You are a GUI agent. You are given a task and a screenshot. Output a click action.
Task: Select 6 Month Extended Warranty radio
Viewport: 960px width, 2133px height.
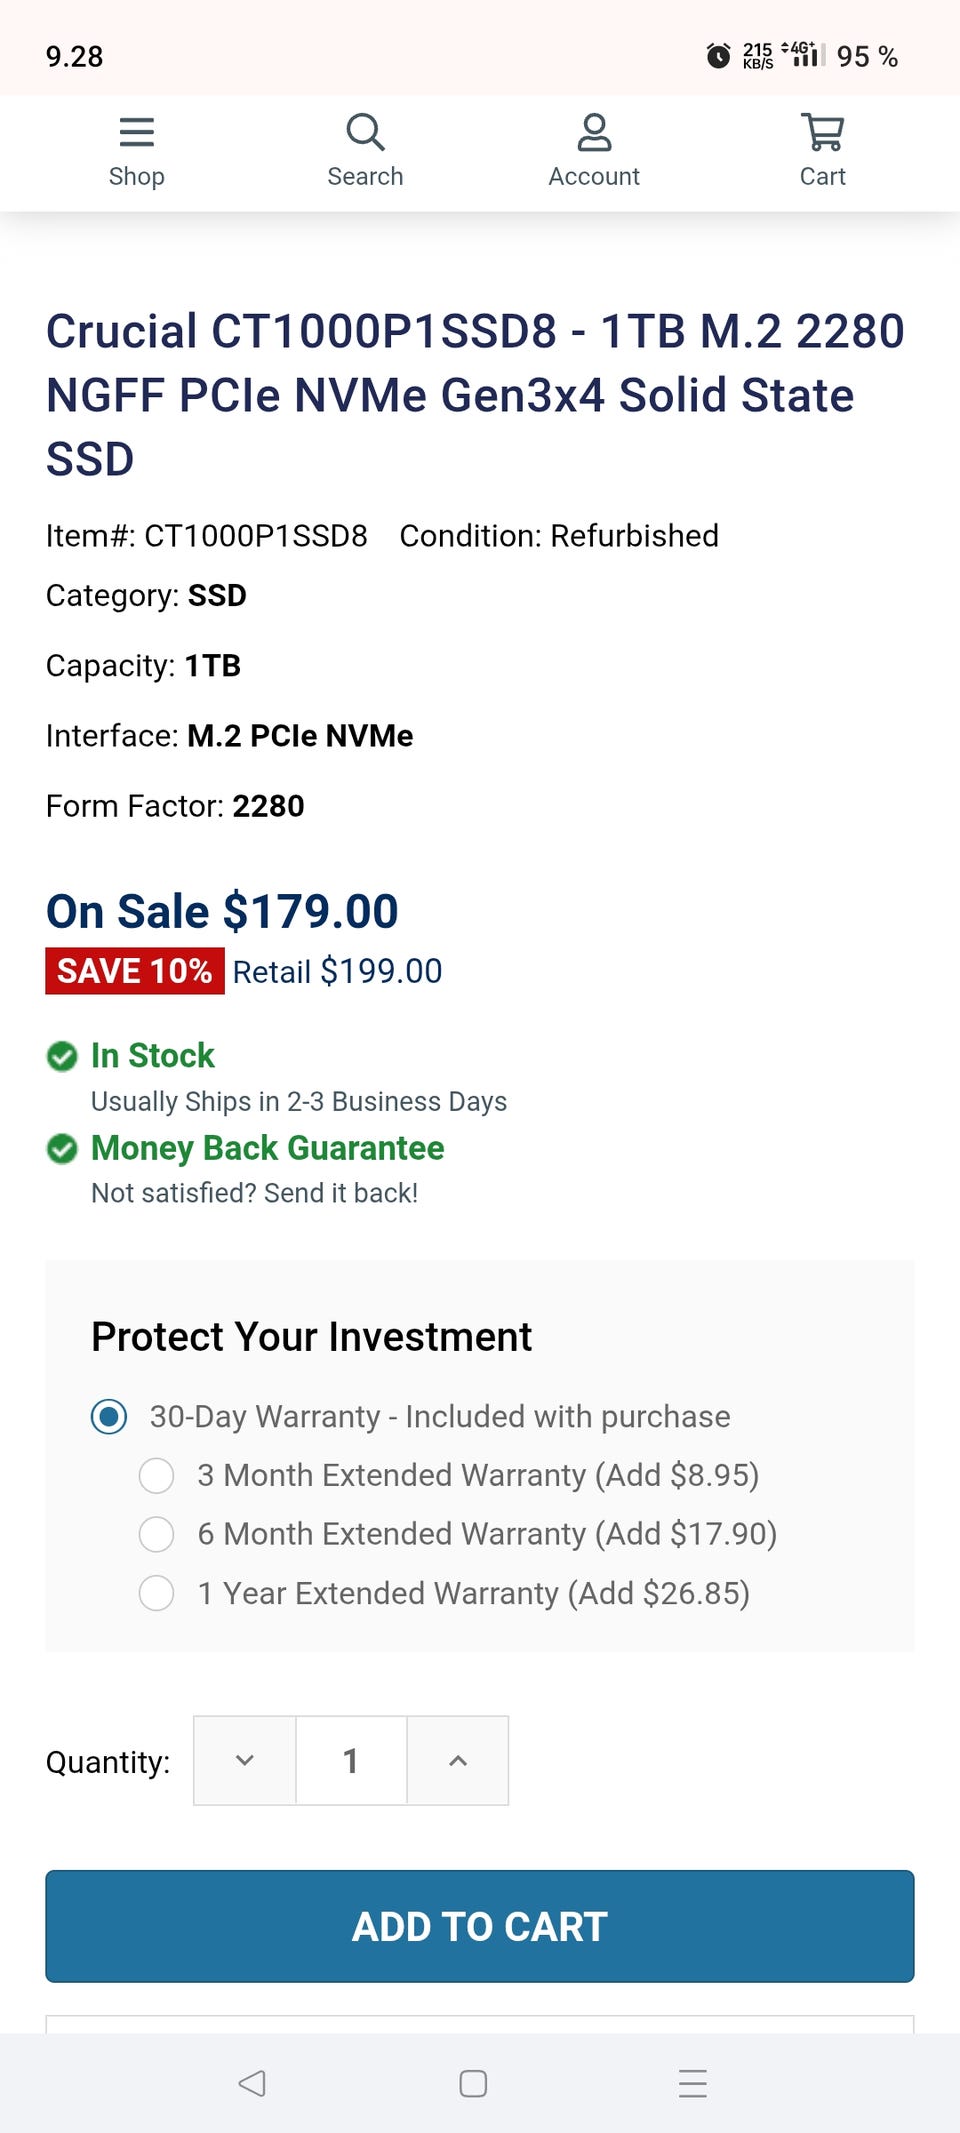156,1534
